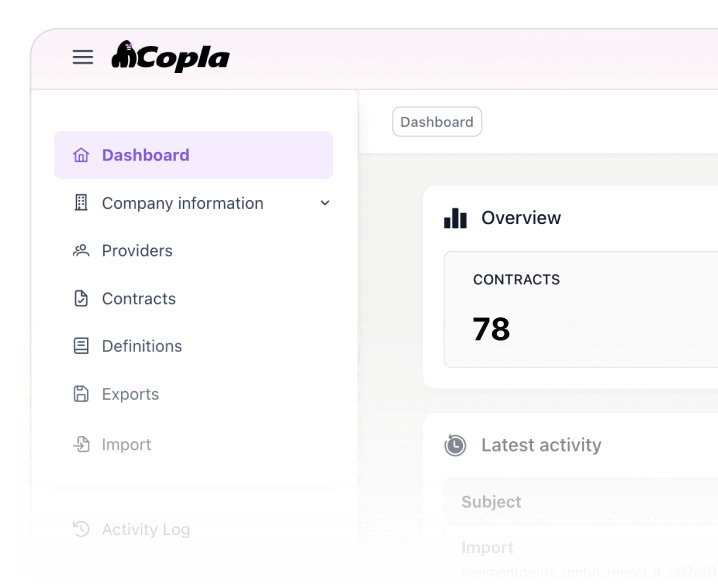Open Providers in the sidebar
The image size is (718, 586).
point(137,251)
